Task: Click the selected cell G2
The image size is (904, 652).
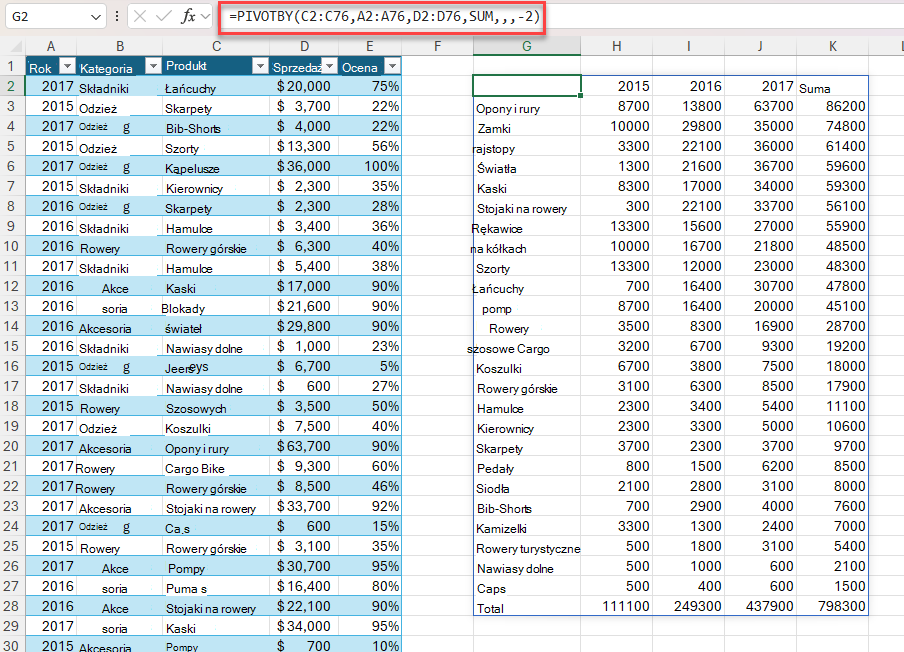Action: 527,86
